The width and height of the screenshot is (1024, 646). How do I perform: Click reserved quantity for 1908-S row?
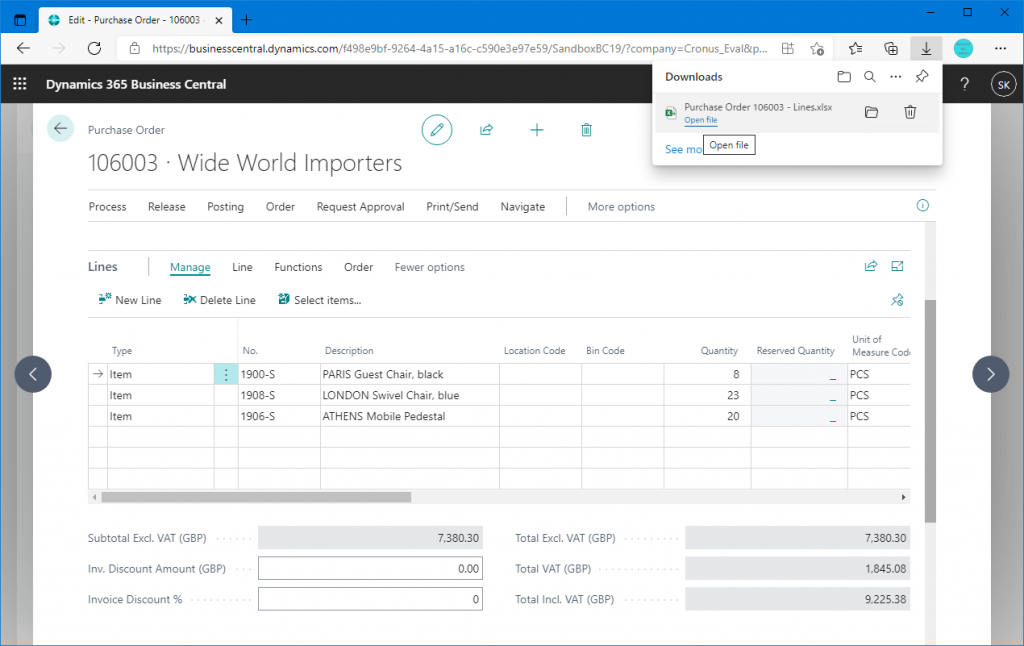pos(799,395)
